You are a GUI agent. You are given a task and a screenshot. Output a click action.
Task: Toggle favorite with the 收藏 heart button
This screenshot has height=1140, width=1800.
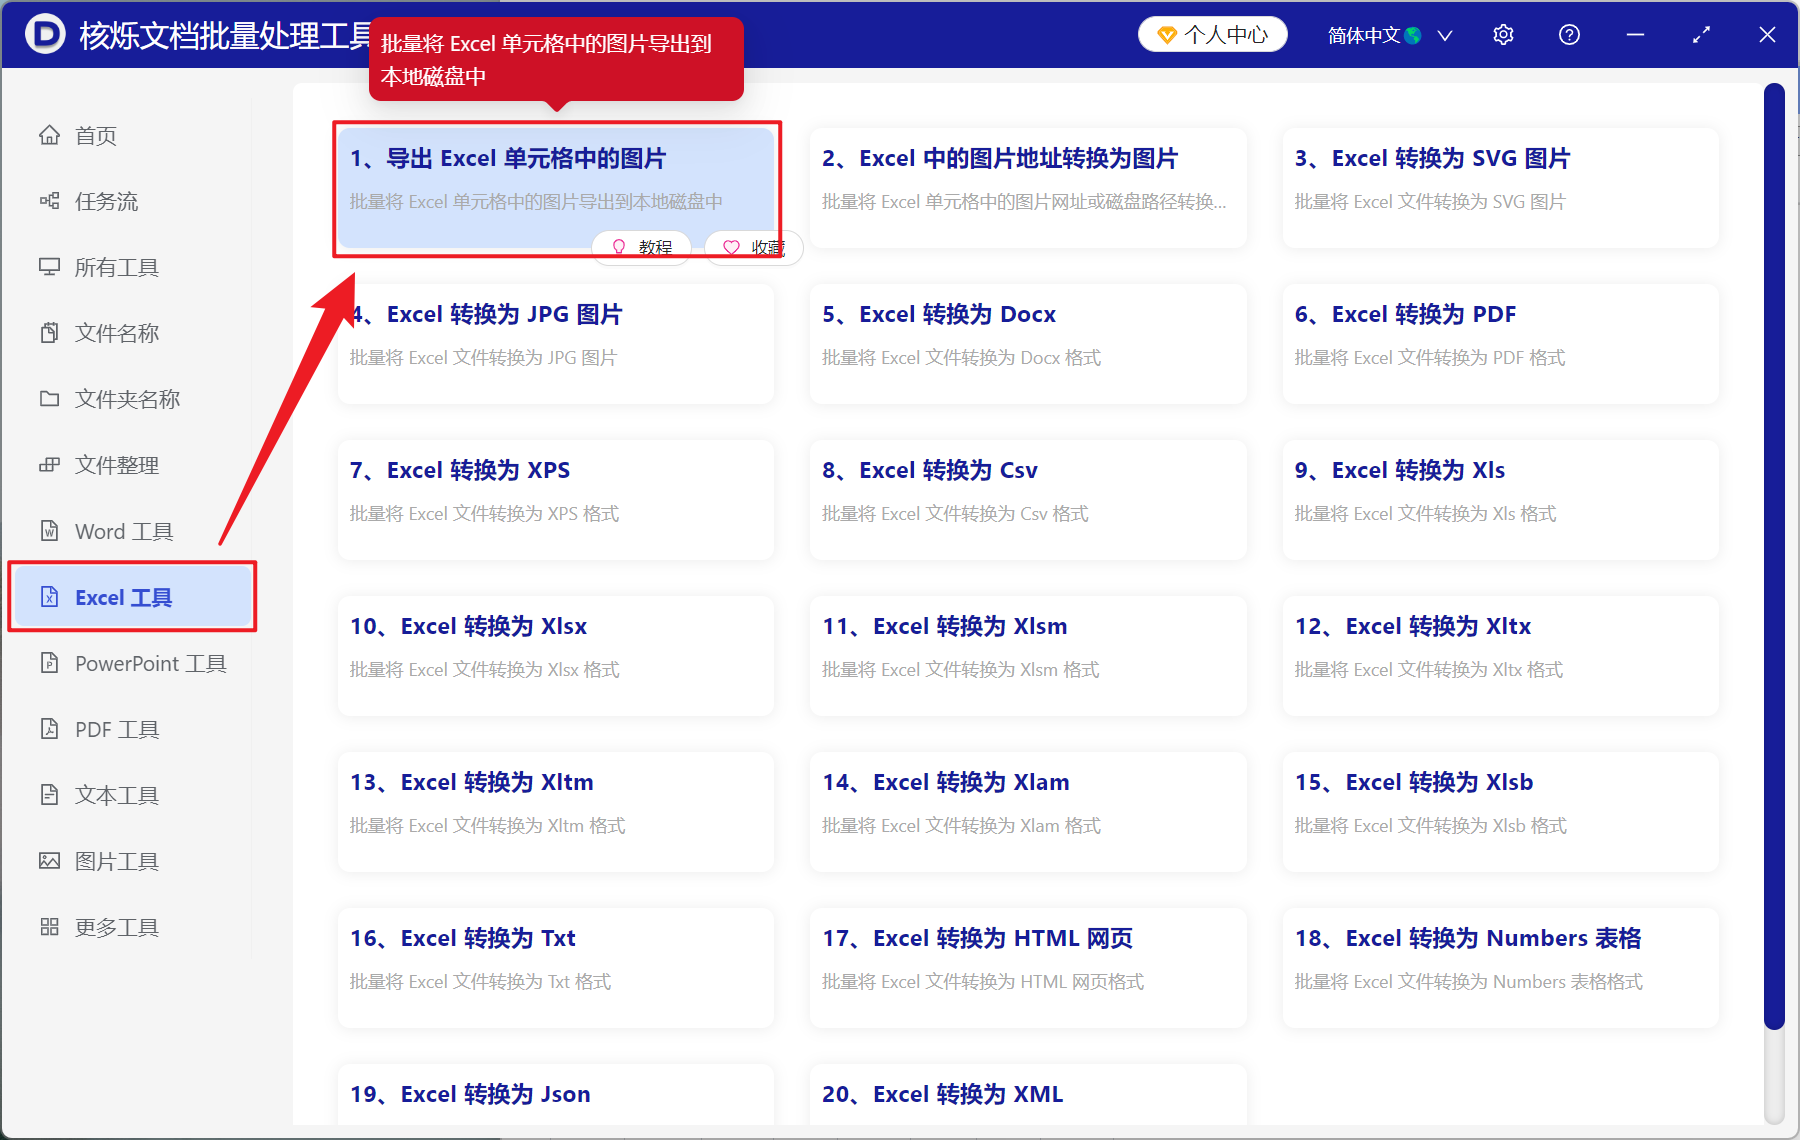[753, 247]
